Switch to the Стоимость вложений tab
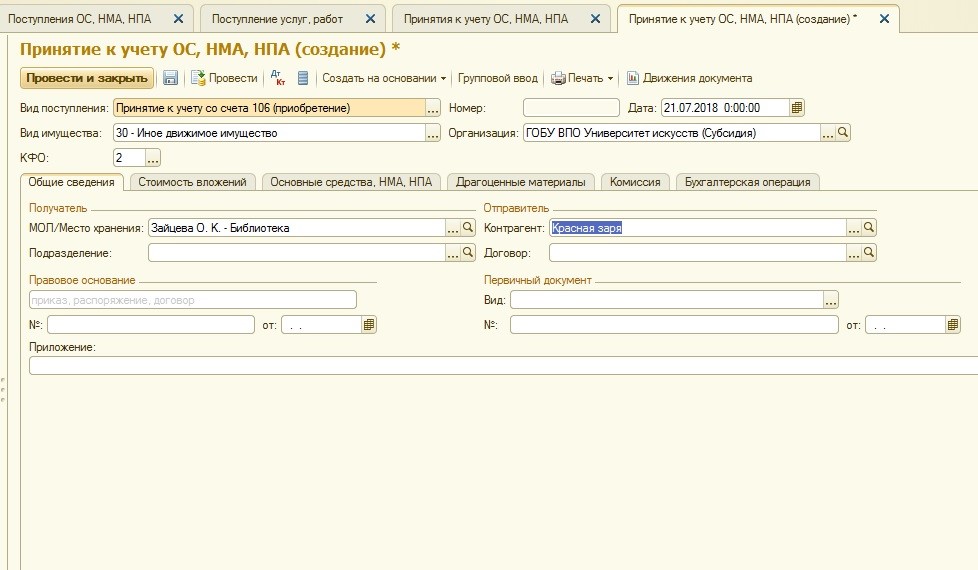978x570 pixels. click(192, 182)
